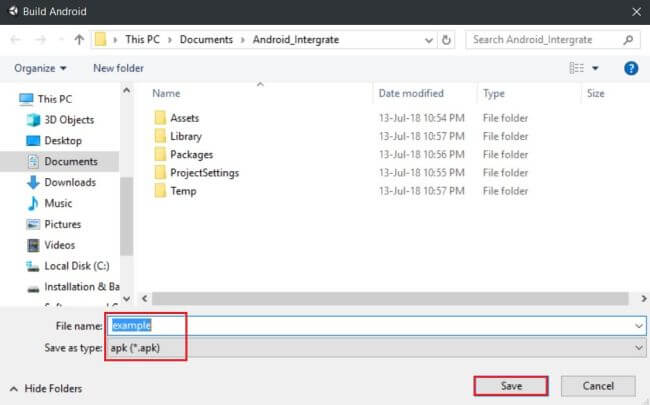Open the help question mark icon

click(x=631, y=68)
